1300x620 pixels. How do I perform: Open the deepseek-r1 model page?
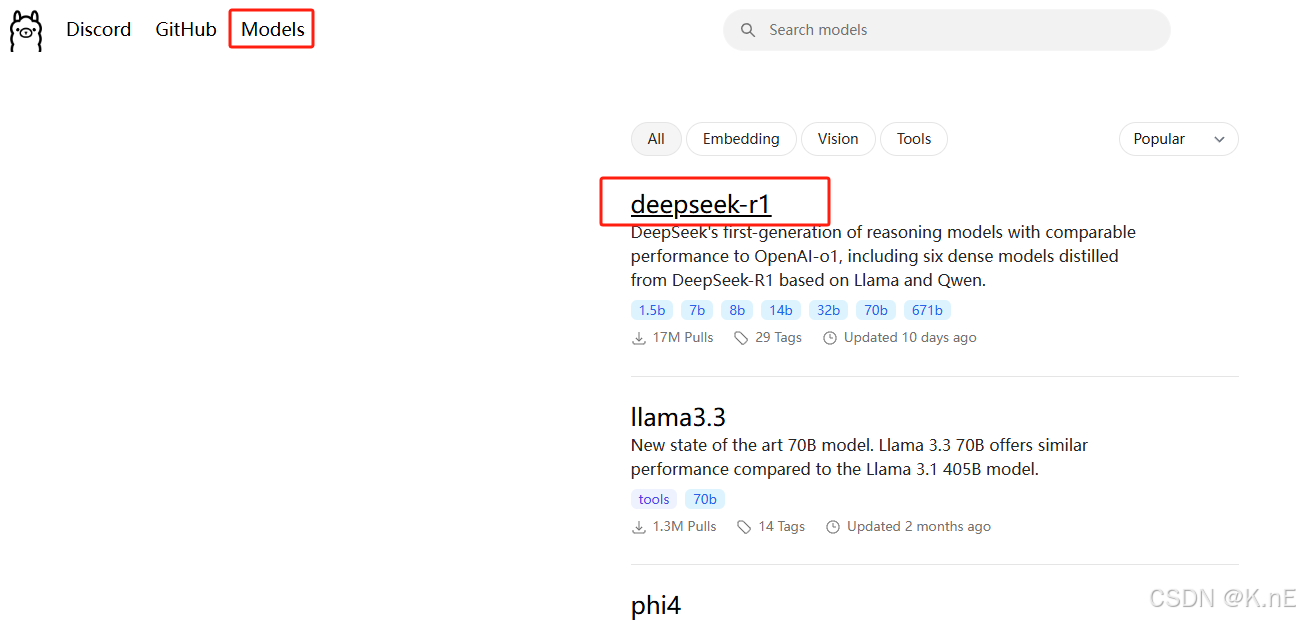pyautogui.click(x=701, y=204)
